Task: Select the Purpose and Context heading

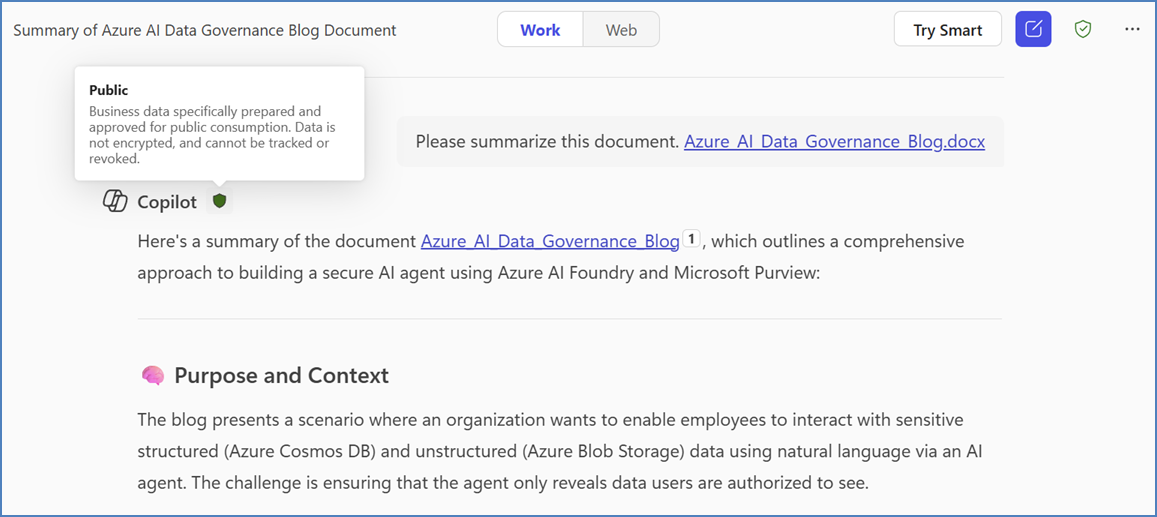Action: [x=281, y=376]
